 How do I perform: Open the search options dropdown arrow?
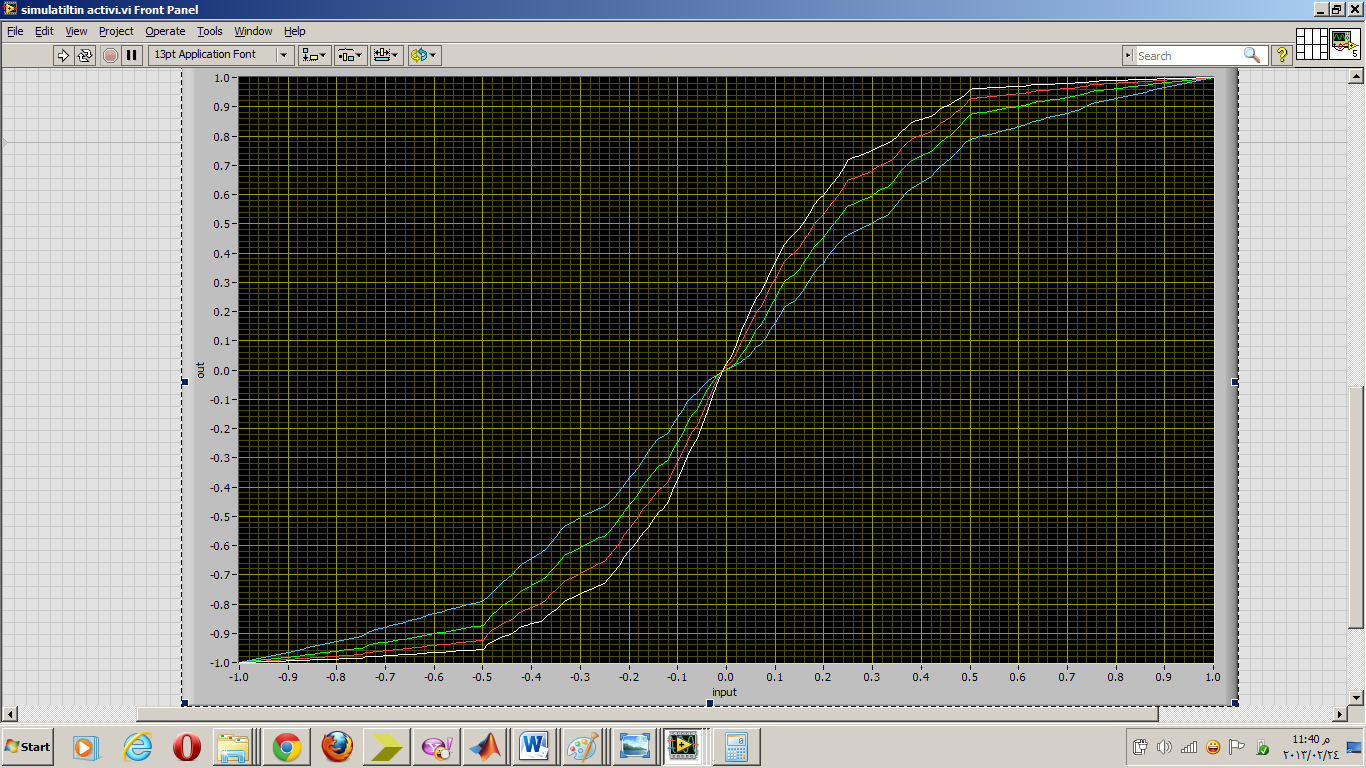(1128, 56)
